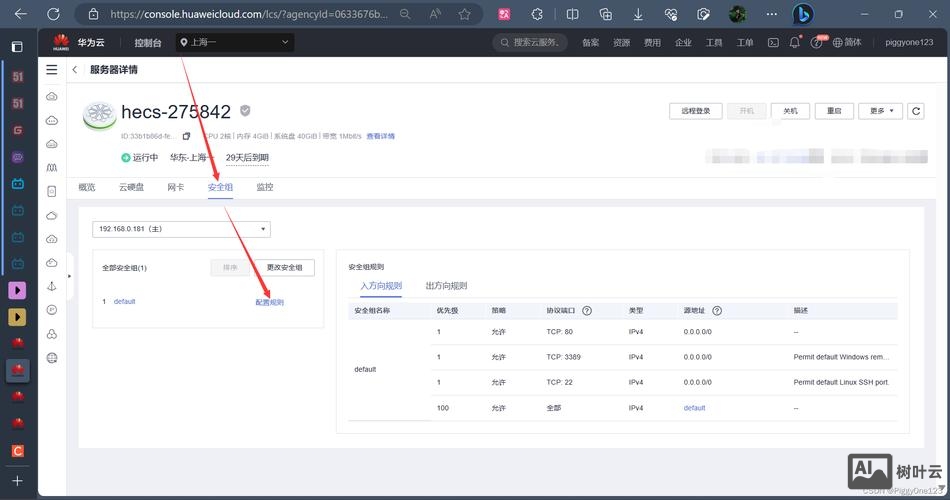Click the help icon next to 协议端口

pos(587,311)
